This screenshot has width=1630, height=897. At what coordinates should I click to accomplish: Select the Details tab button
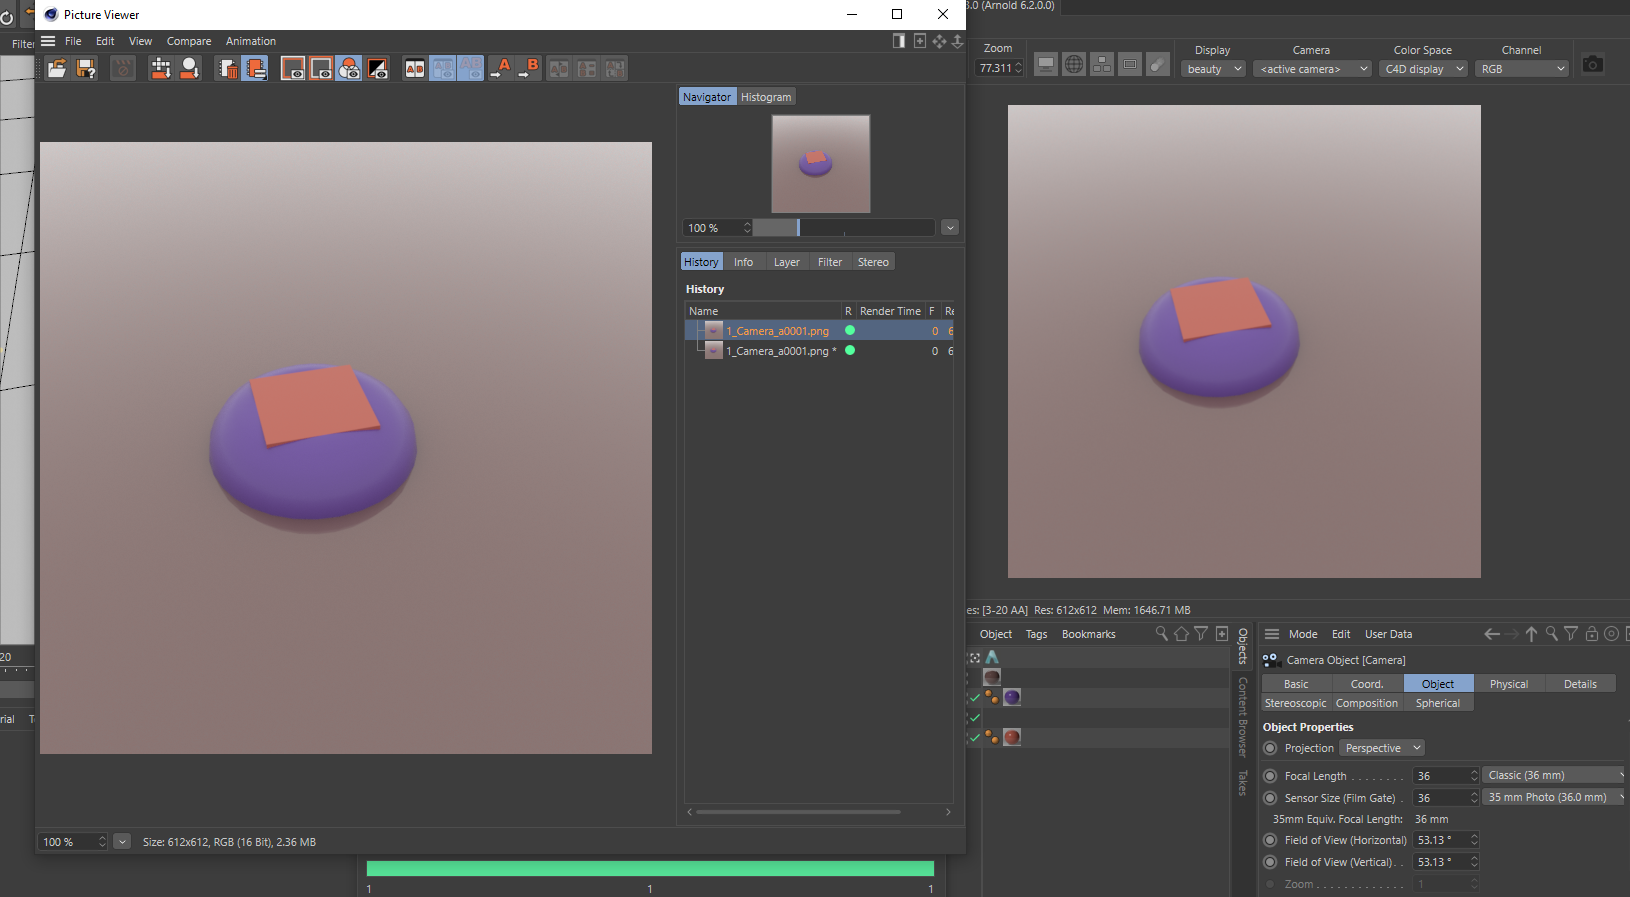click(1581, 684)
